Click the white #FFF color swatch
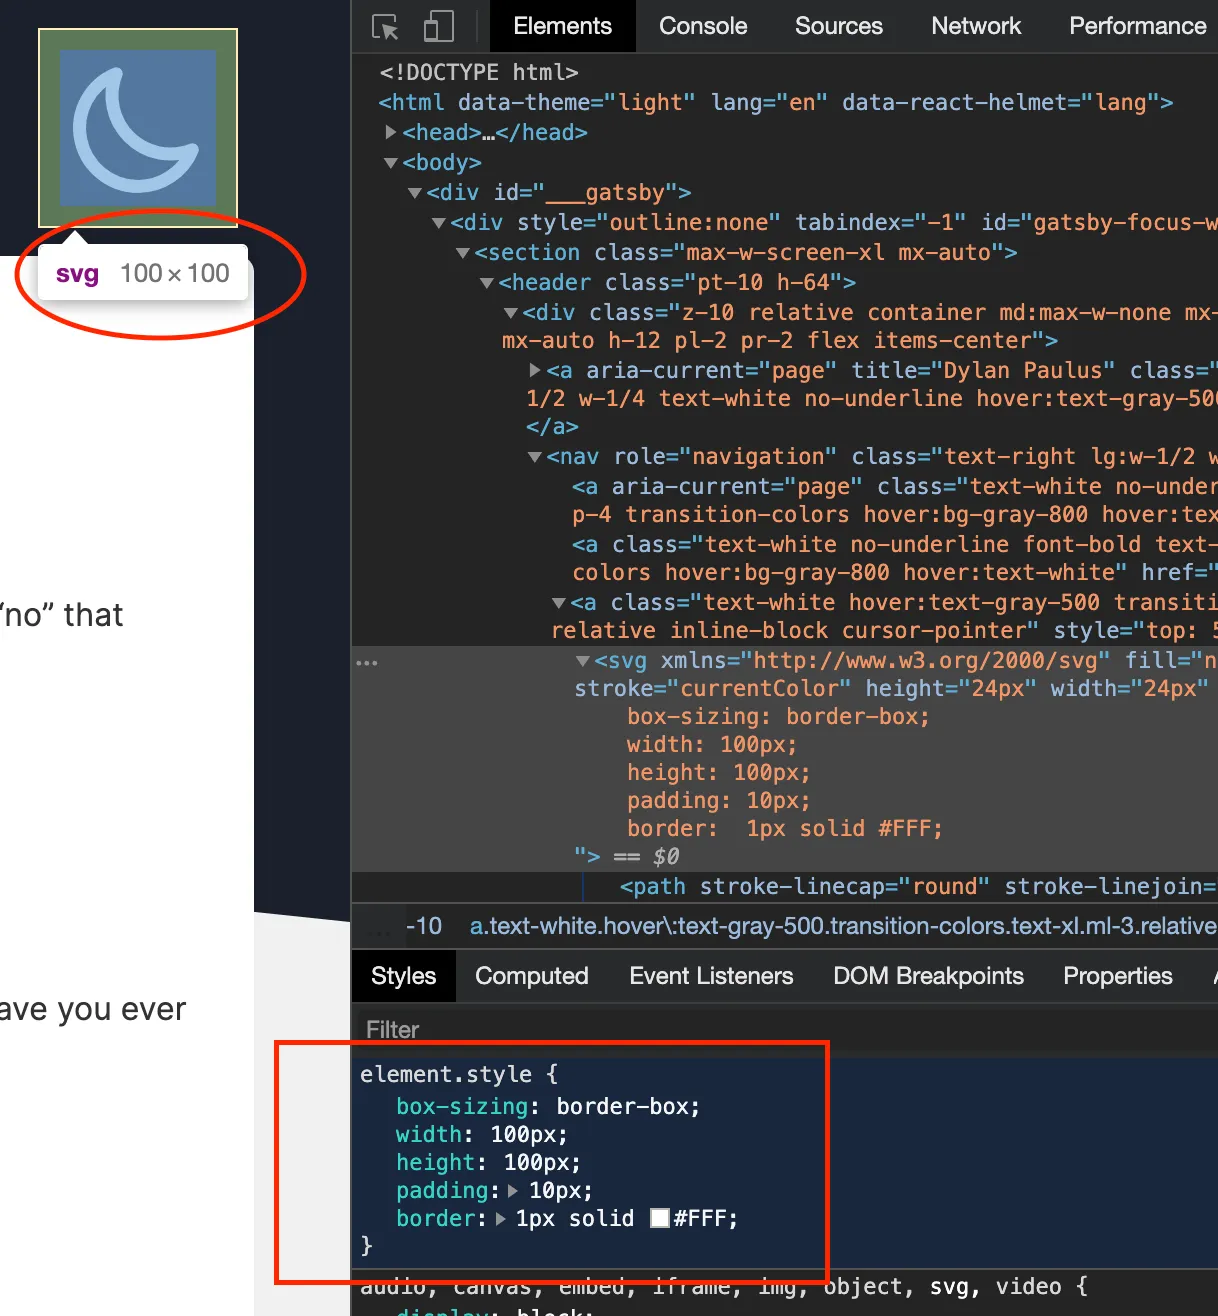The height and width of the screenshot is (1316, 1218). [x=659, y=1218]
